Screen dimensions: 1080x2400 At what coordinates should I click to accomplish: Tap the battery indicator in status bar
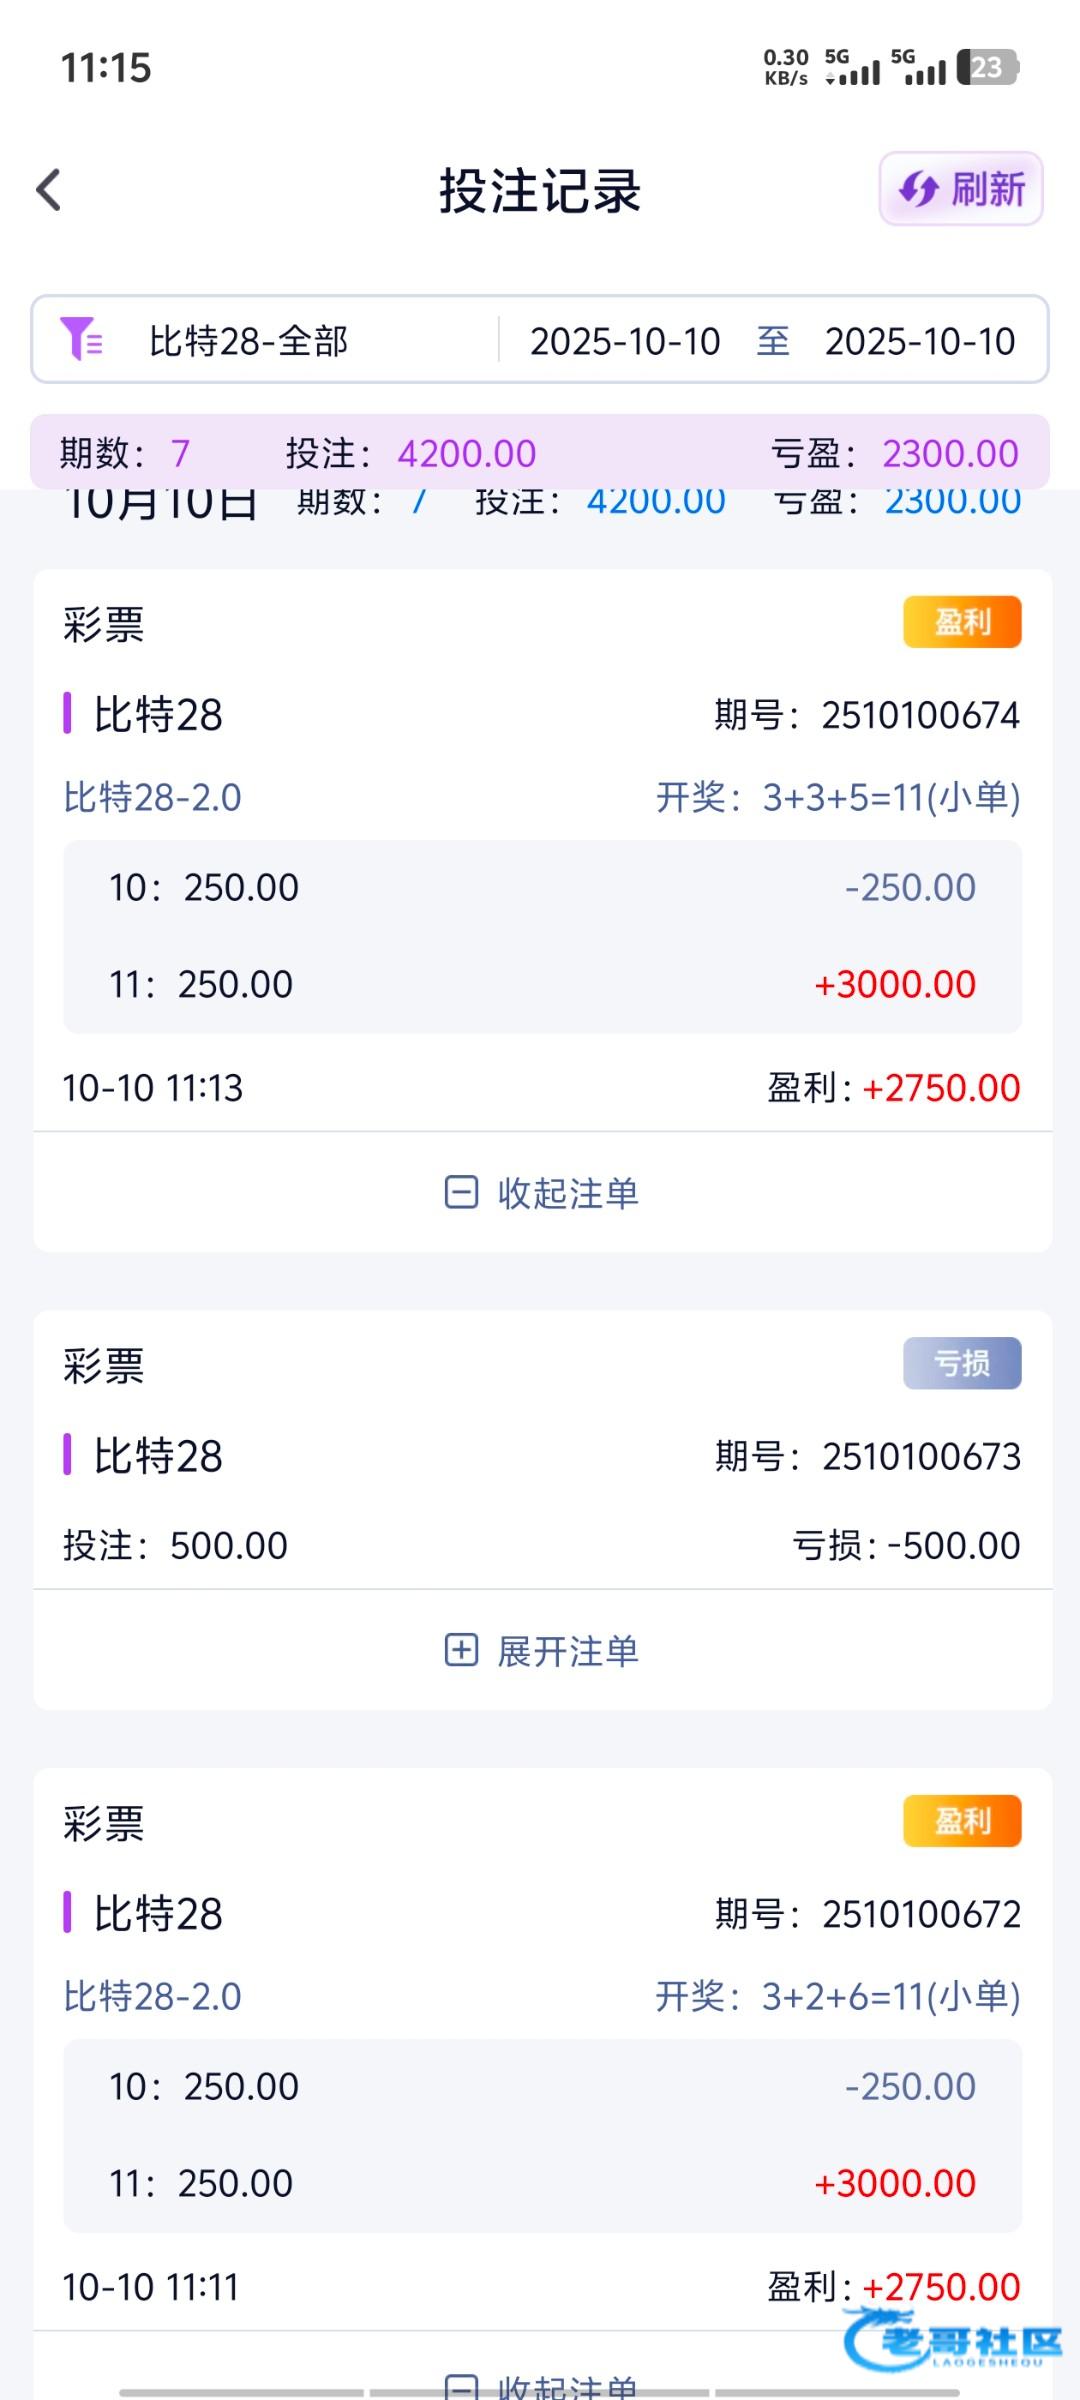(986, 67)
